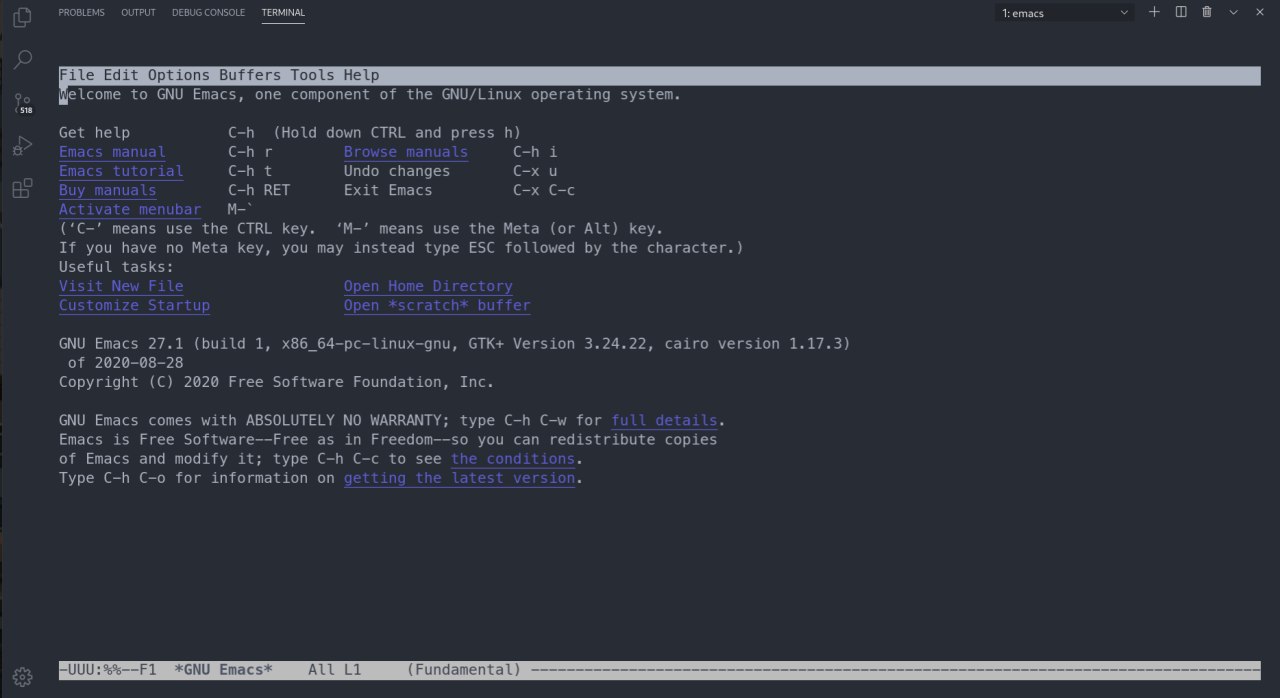This screenshot has height=698, width=1280.
Task: Open the Emacs Help menu
Action: (361, 76)
